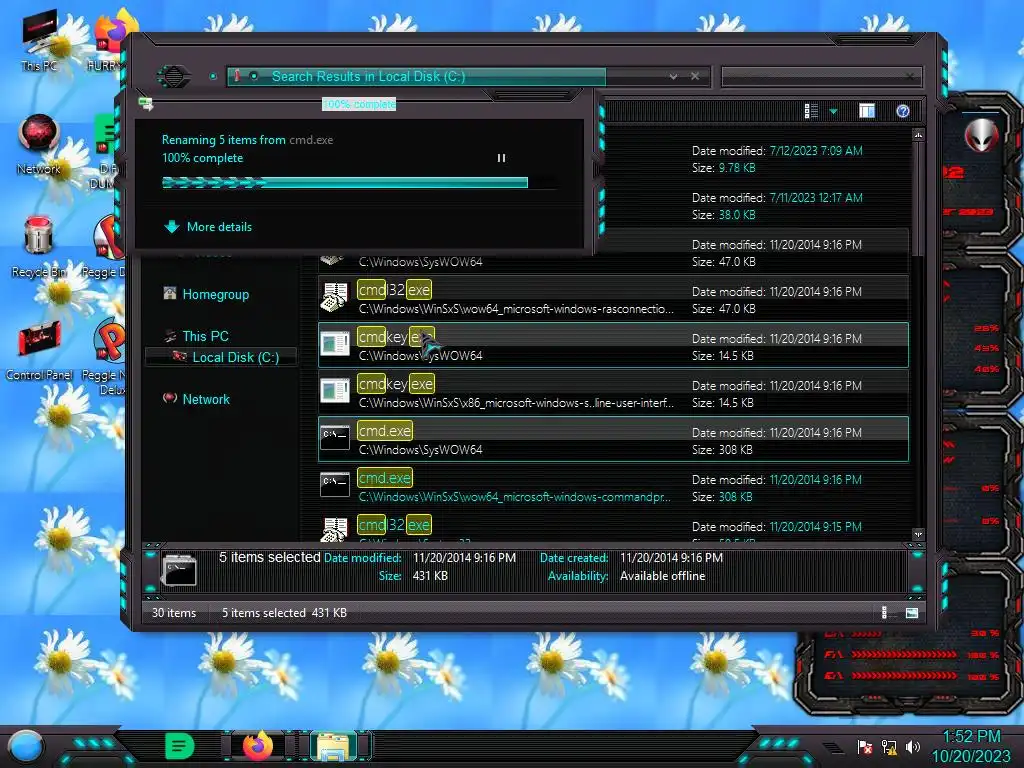This screenshot has height=768, width=1024.
Task: Click the console icon of WinSxS cmd.exe
Action: click(335, 485)
